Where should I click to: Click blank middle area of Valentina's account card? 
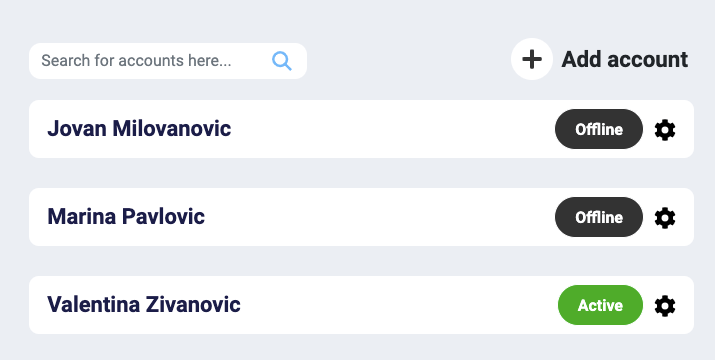[397, 305]
